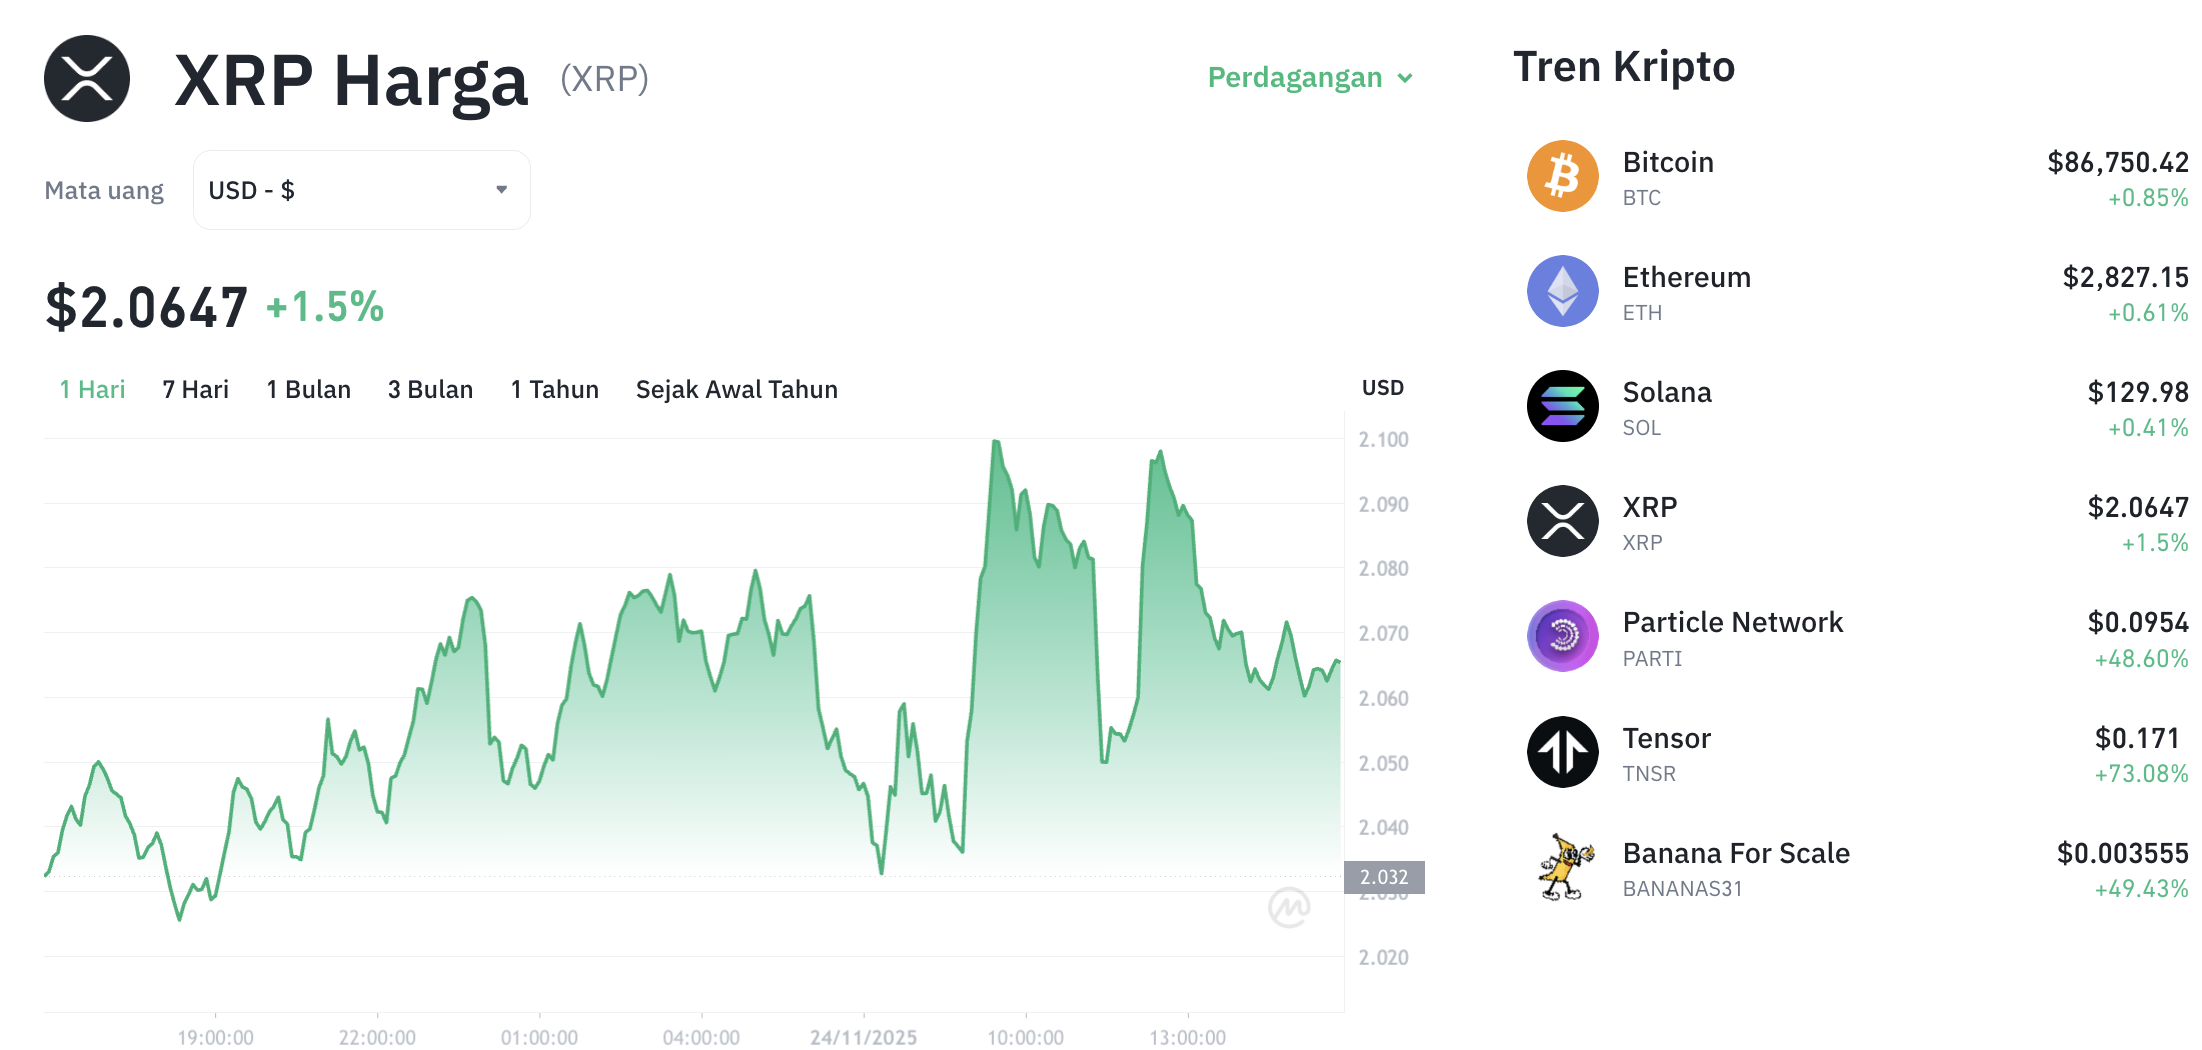Select the Banana For Scale mascot icon
This screenshot has width=2202, height=1050.
[x=1564, y=867]
